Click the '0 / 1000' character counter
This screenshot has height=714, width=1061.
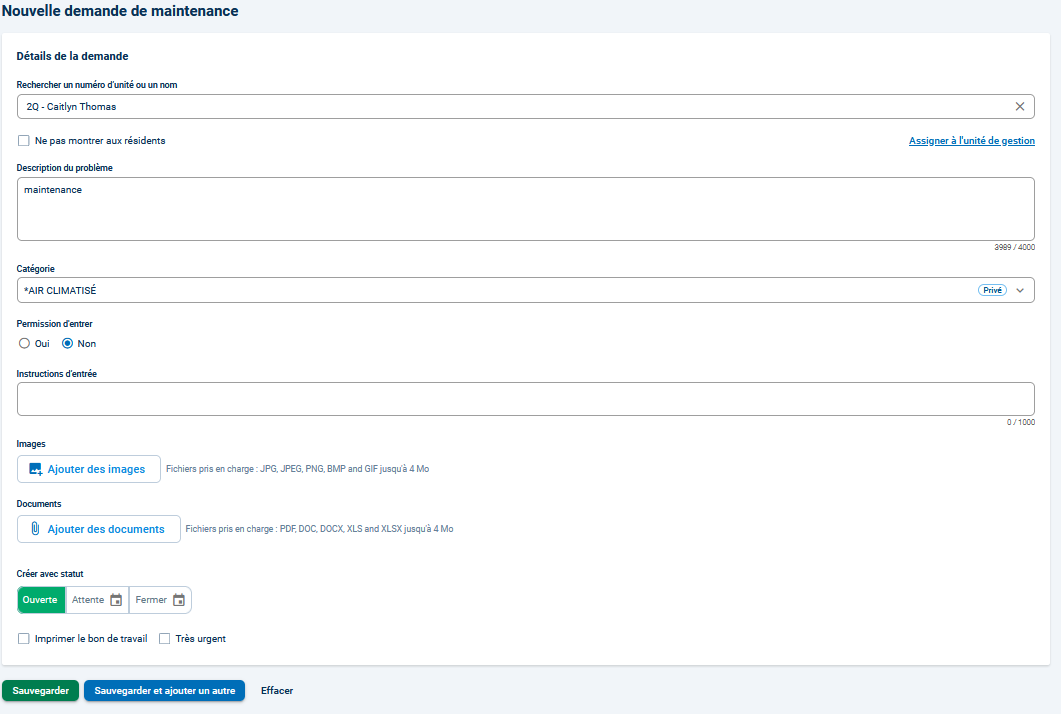[x=1020, y=422]
